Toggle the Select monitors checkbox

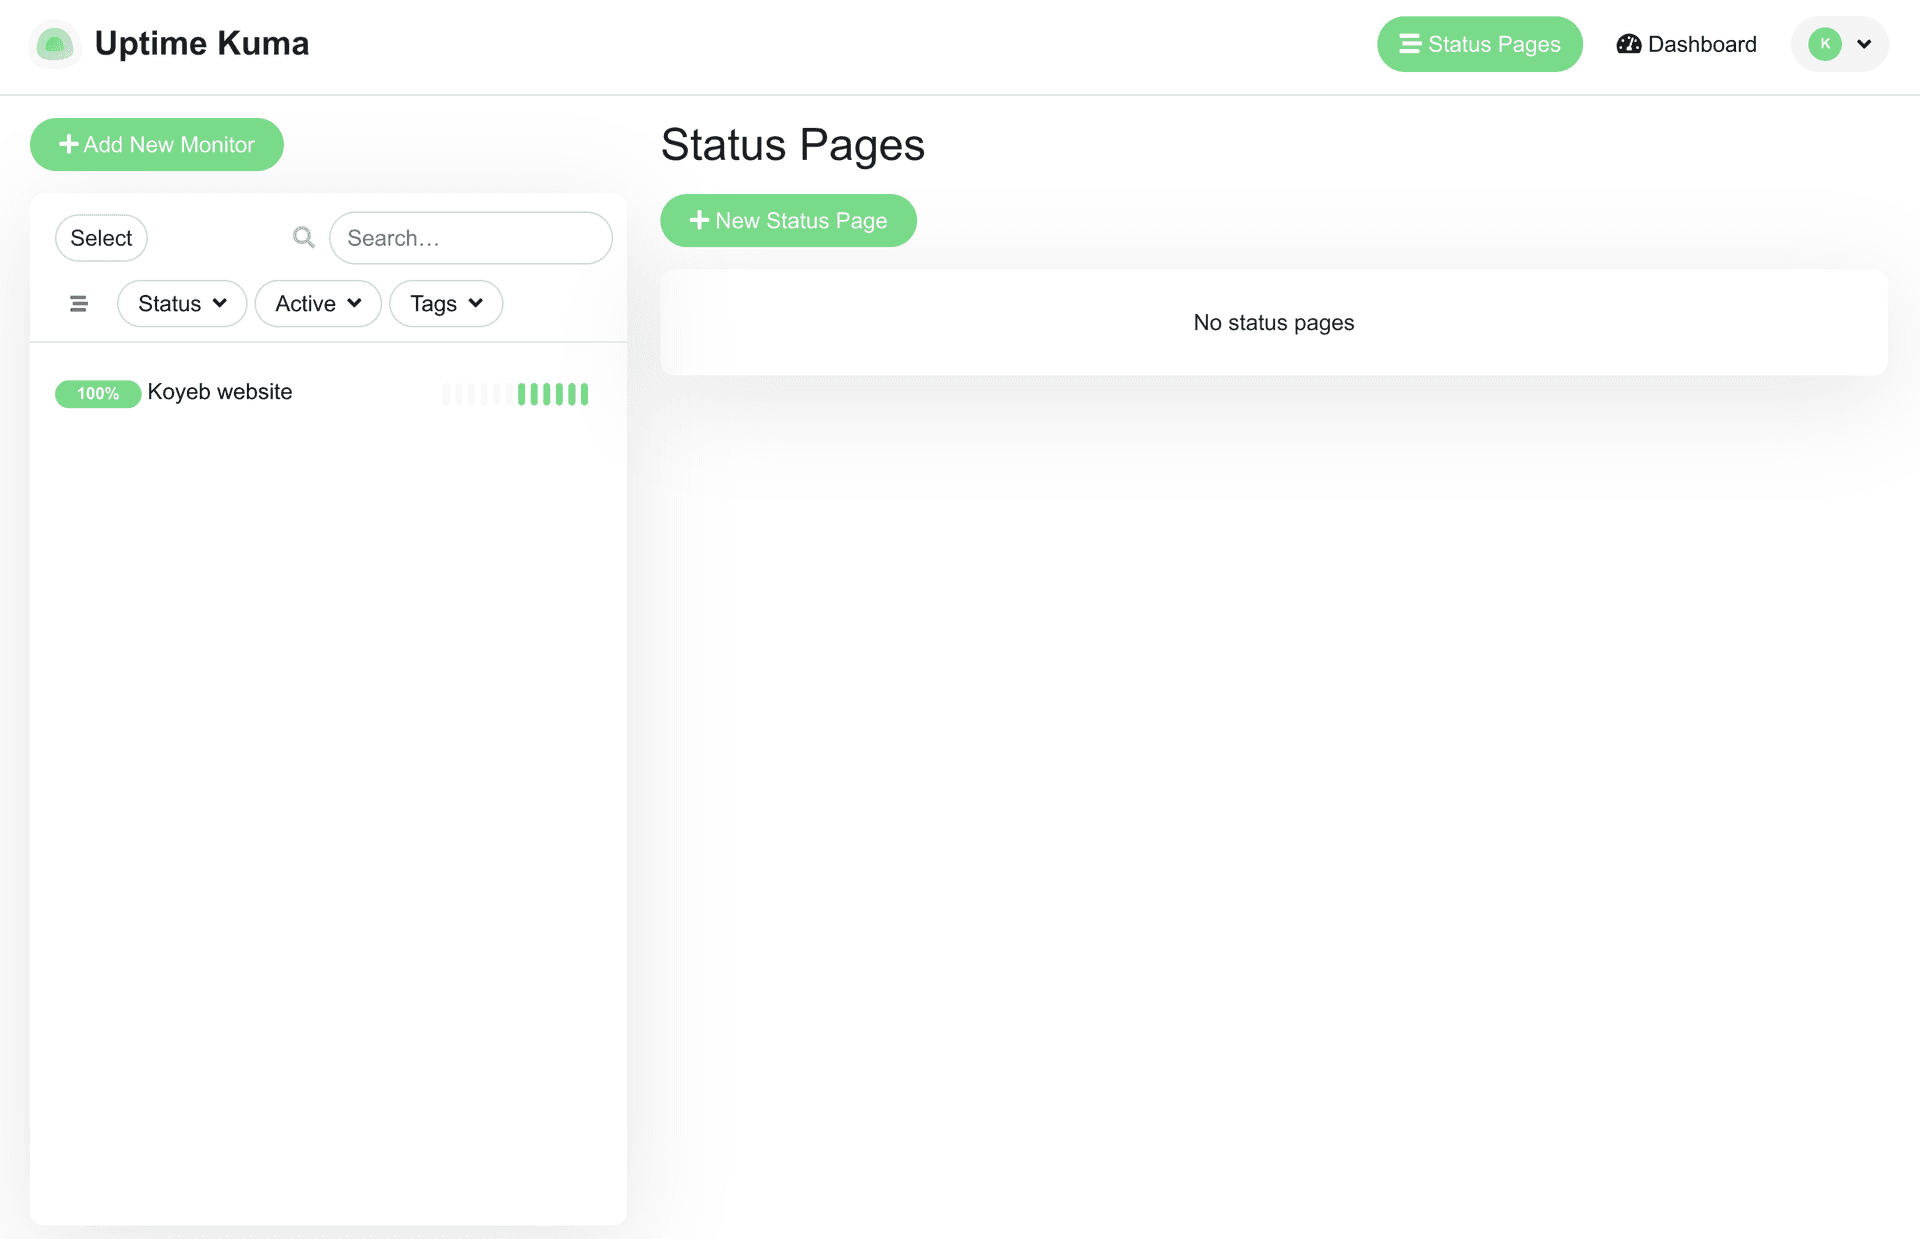coord(101,237)
